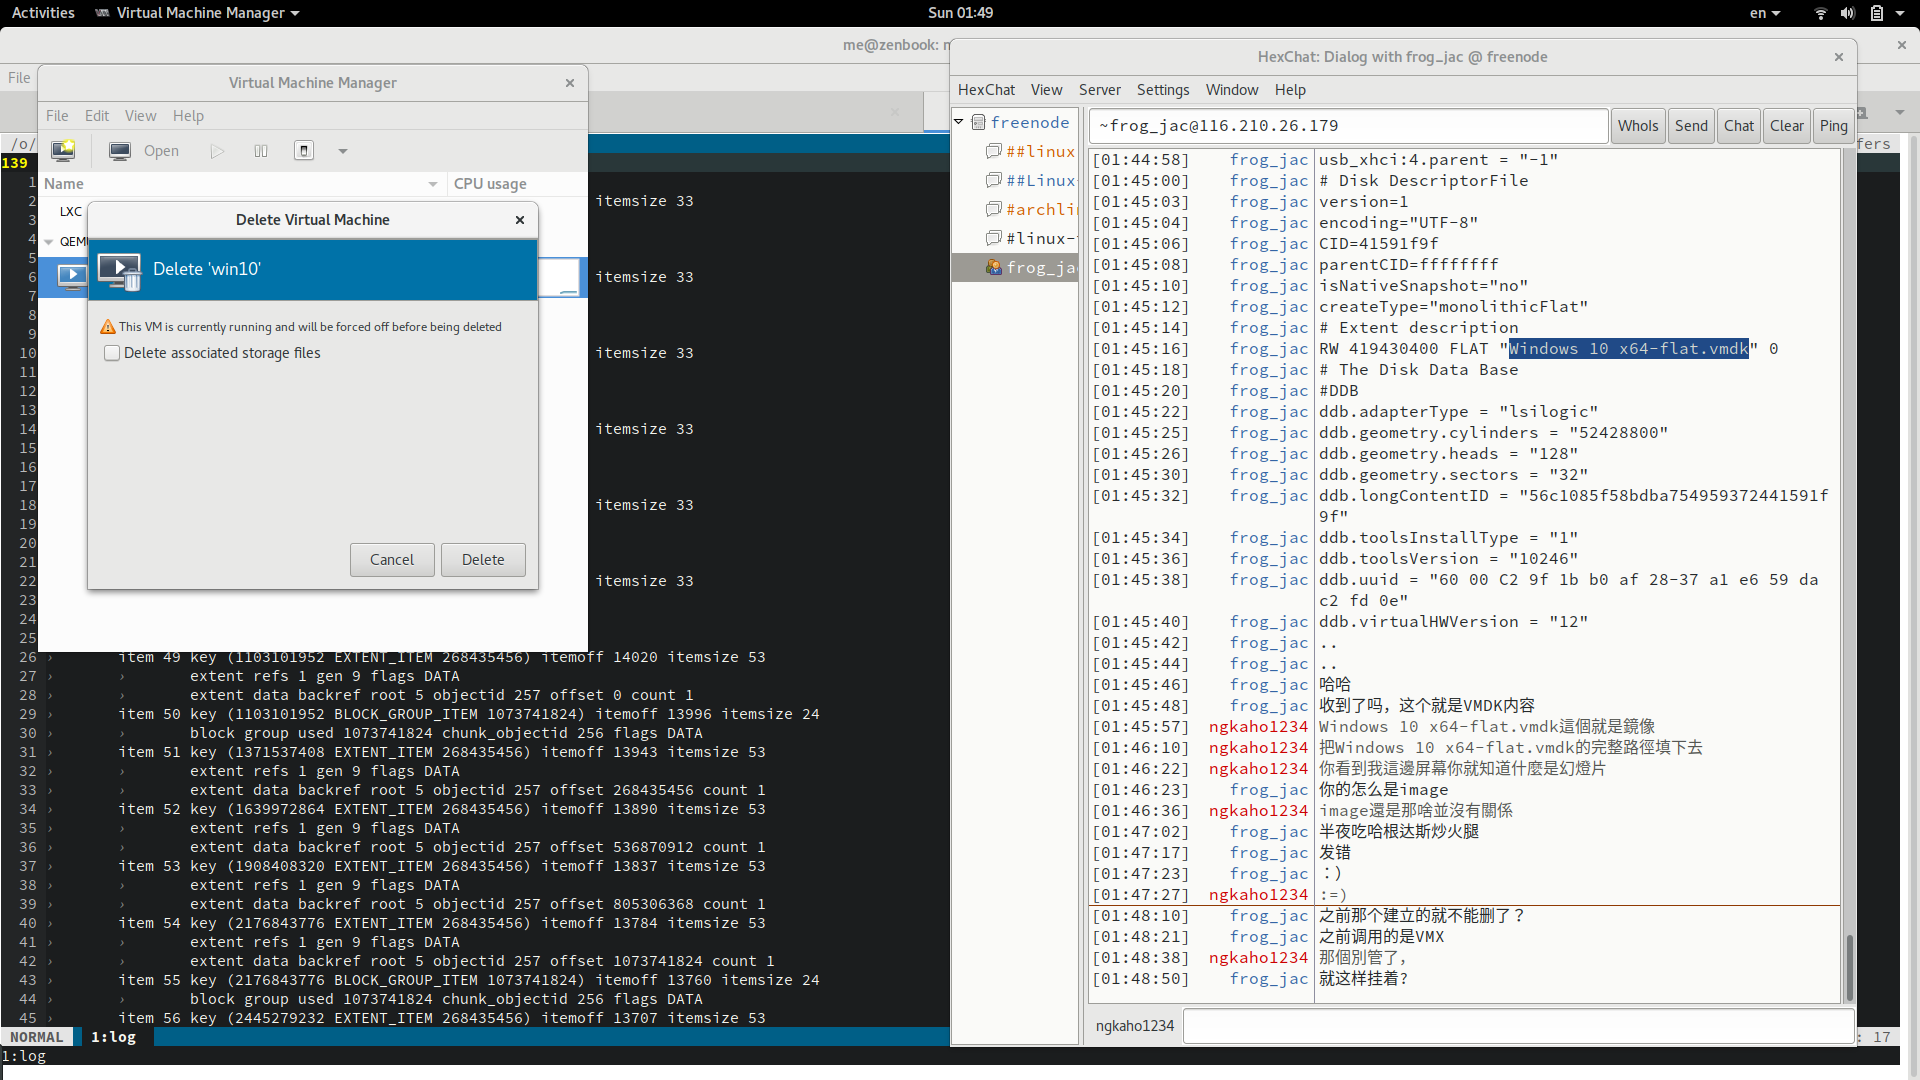Click the freenode server icon

coord(979,122)
